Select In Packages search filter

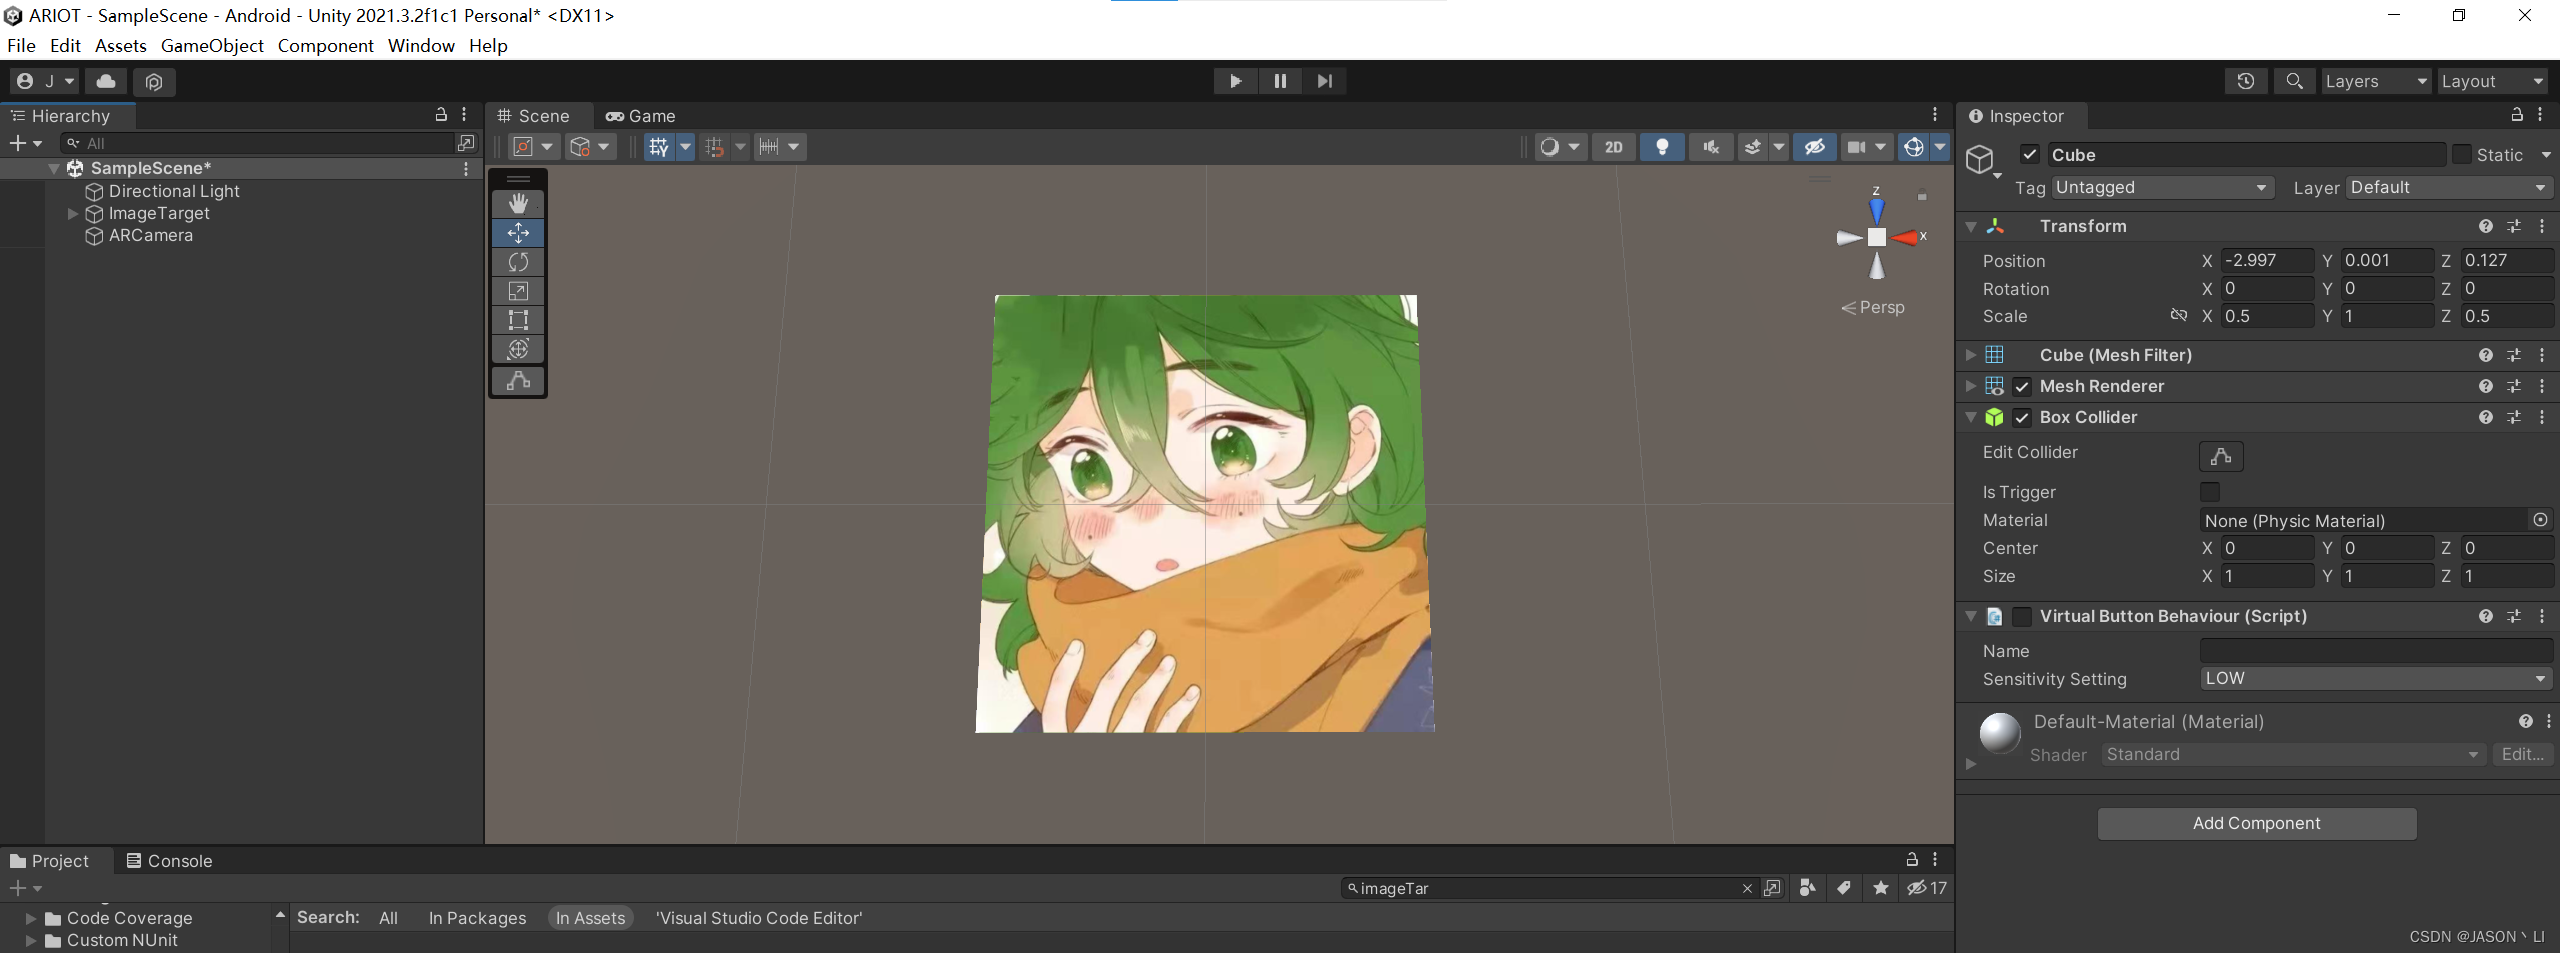click(x=477, y=918)
